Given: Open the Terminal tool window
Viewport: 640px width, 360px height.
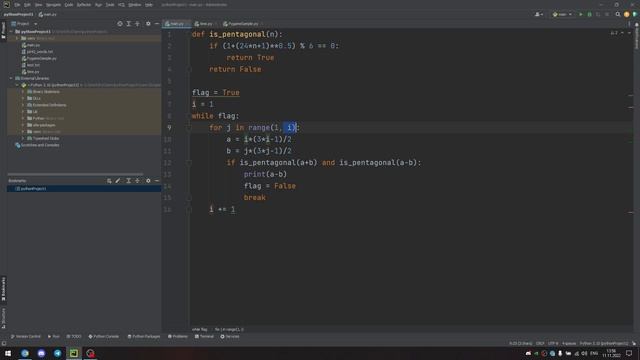Looking at the screenshot, I should coord(204,336).
